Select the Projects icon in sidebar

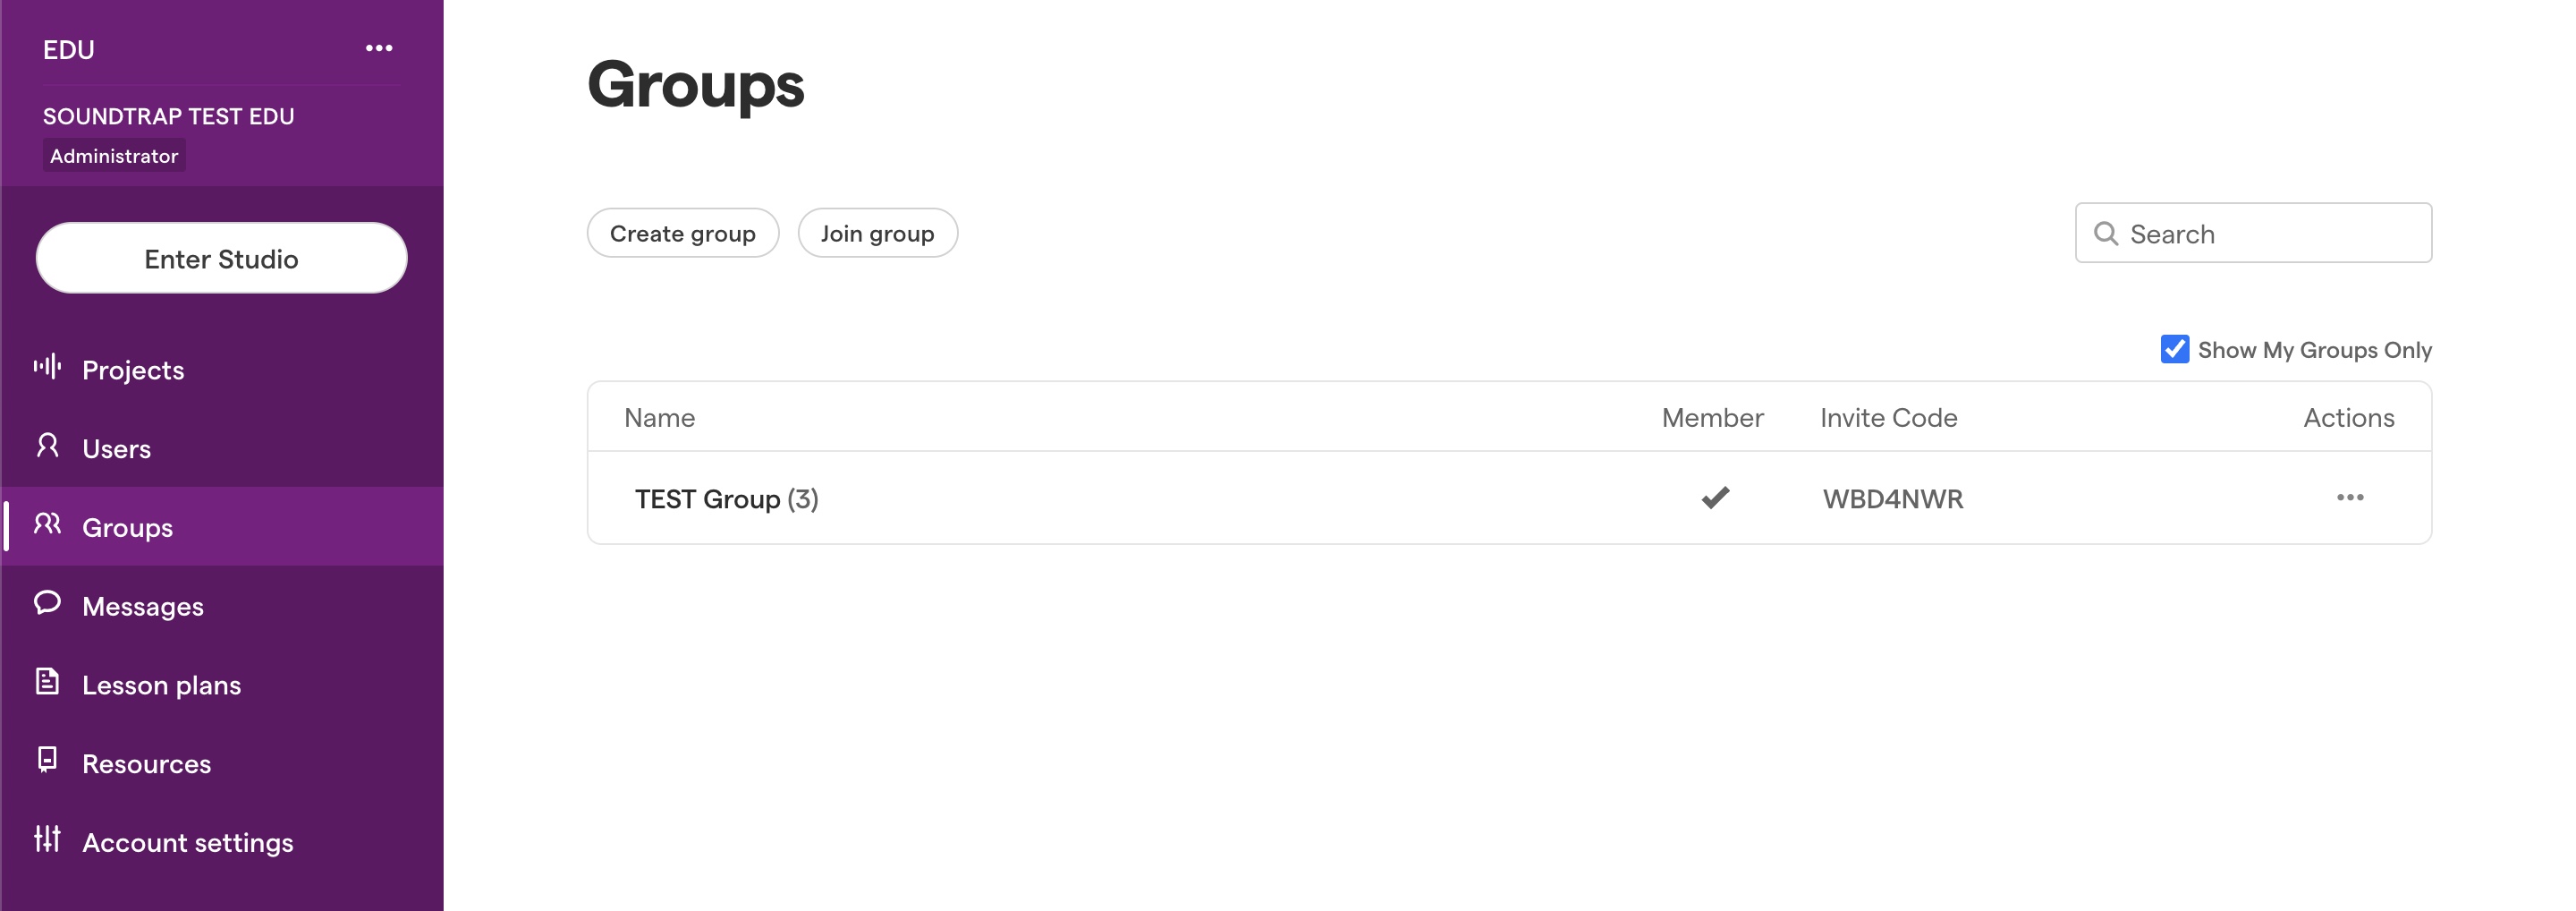(47, 368)
